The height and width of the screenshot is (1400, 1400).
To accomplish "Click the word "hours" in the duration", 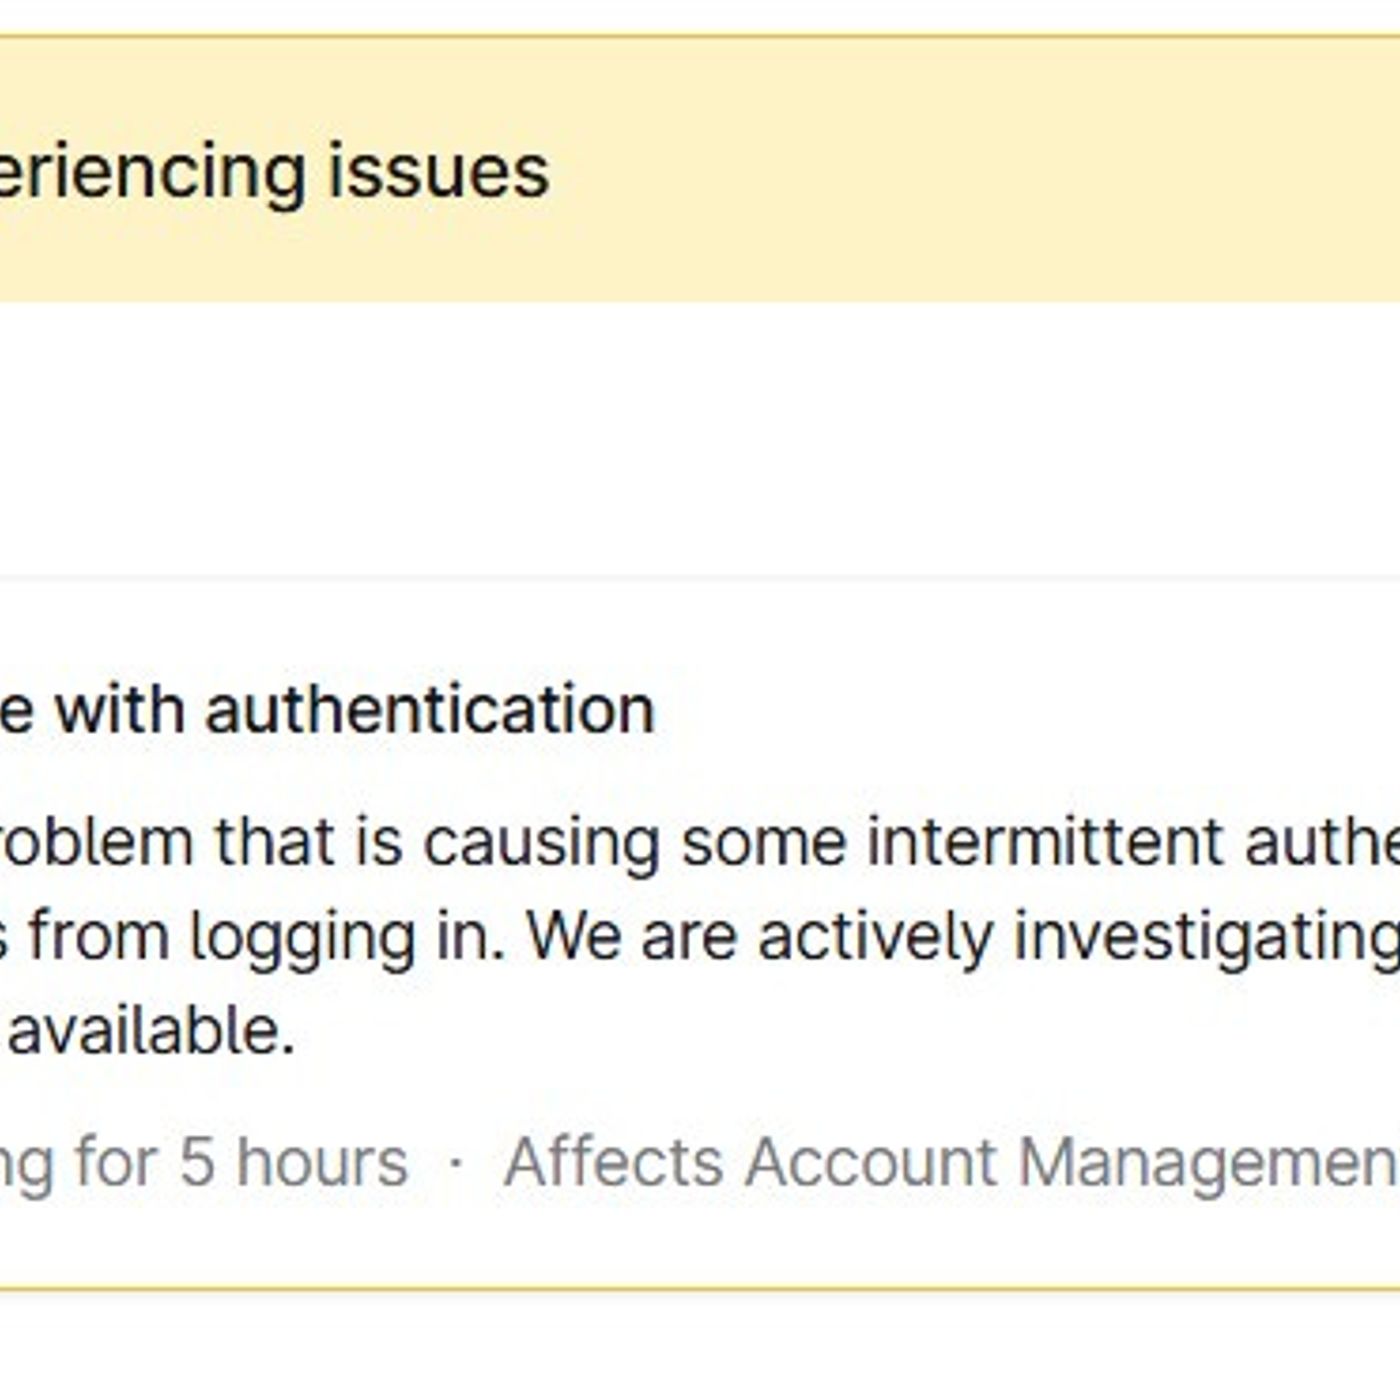I will click(x=322, y=1162).
